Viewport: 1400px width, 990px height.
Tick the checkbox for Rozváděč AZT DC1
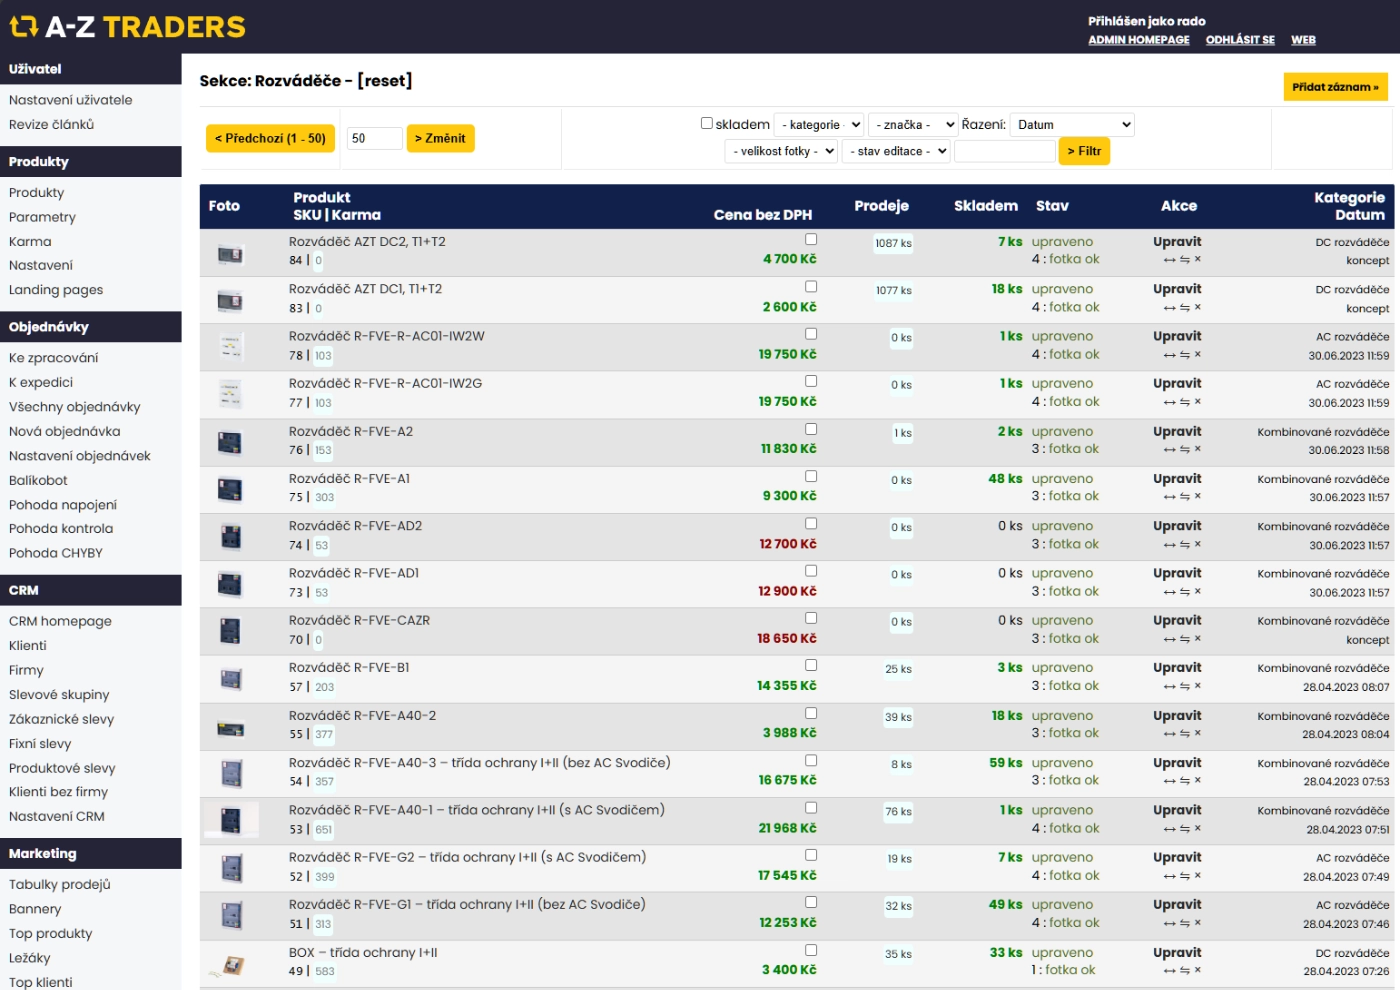tap(811, 287)
